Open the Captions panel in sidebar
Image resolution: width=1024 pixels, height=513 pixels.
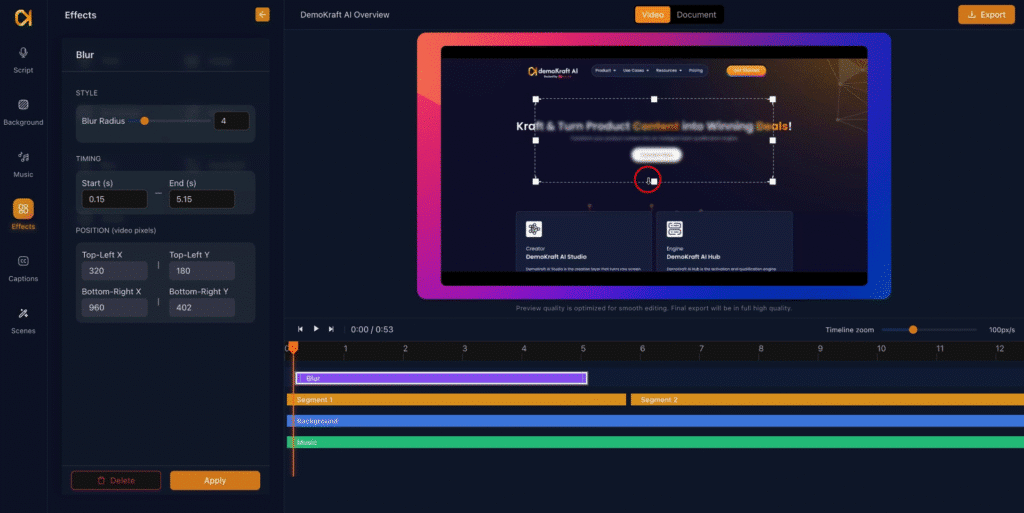point(23,266)
